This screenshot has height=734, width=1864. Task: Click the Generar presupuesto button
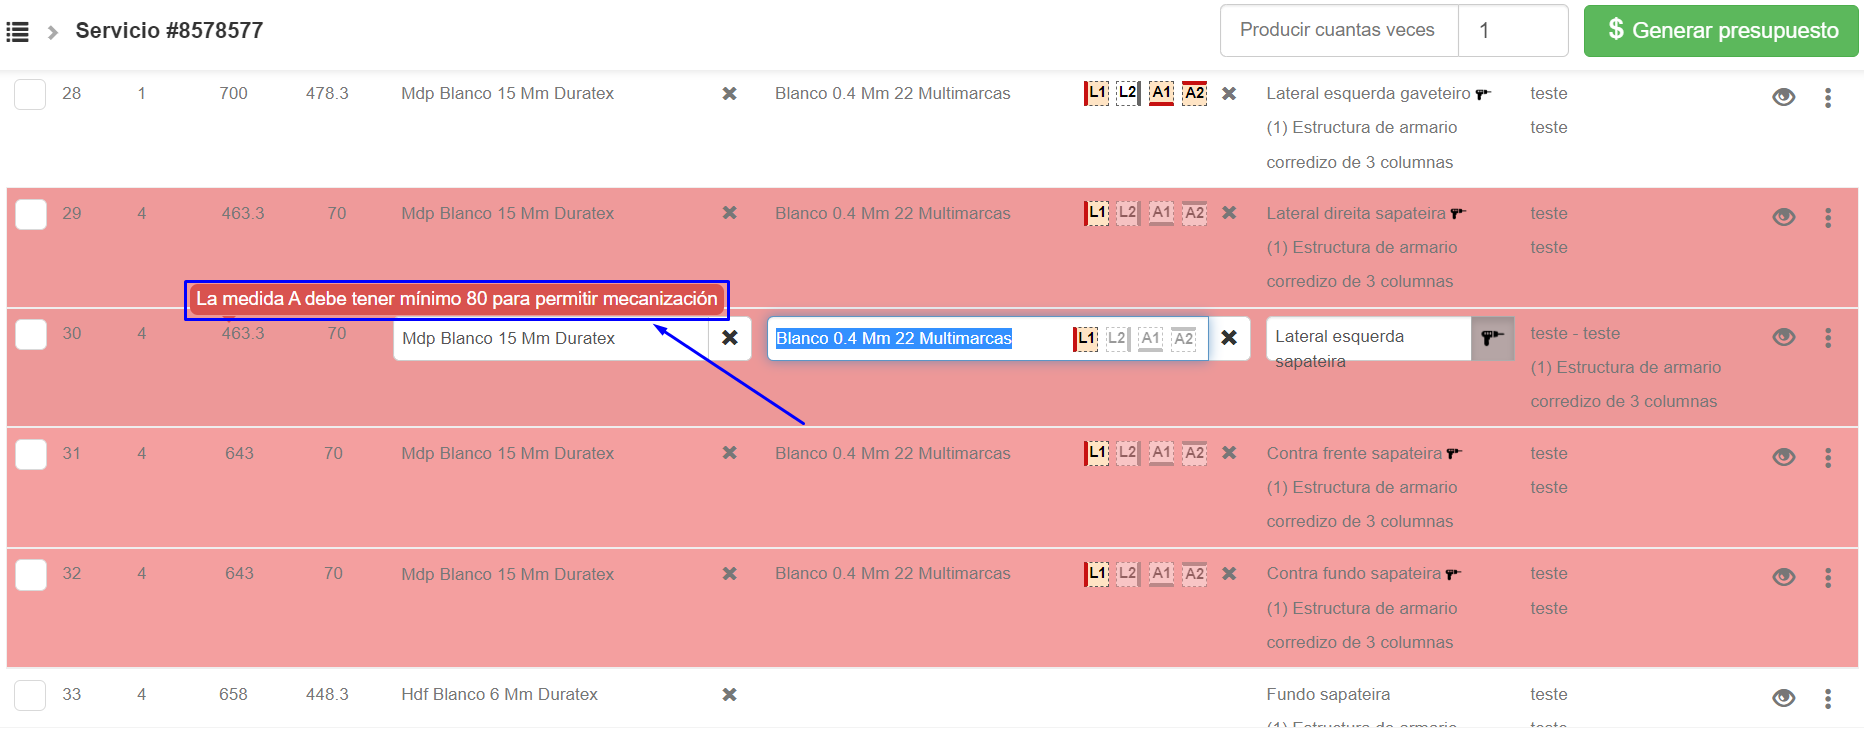(x=1721, y=31)
